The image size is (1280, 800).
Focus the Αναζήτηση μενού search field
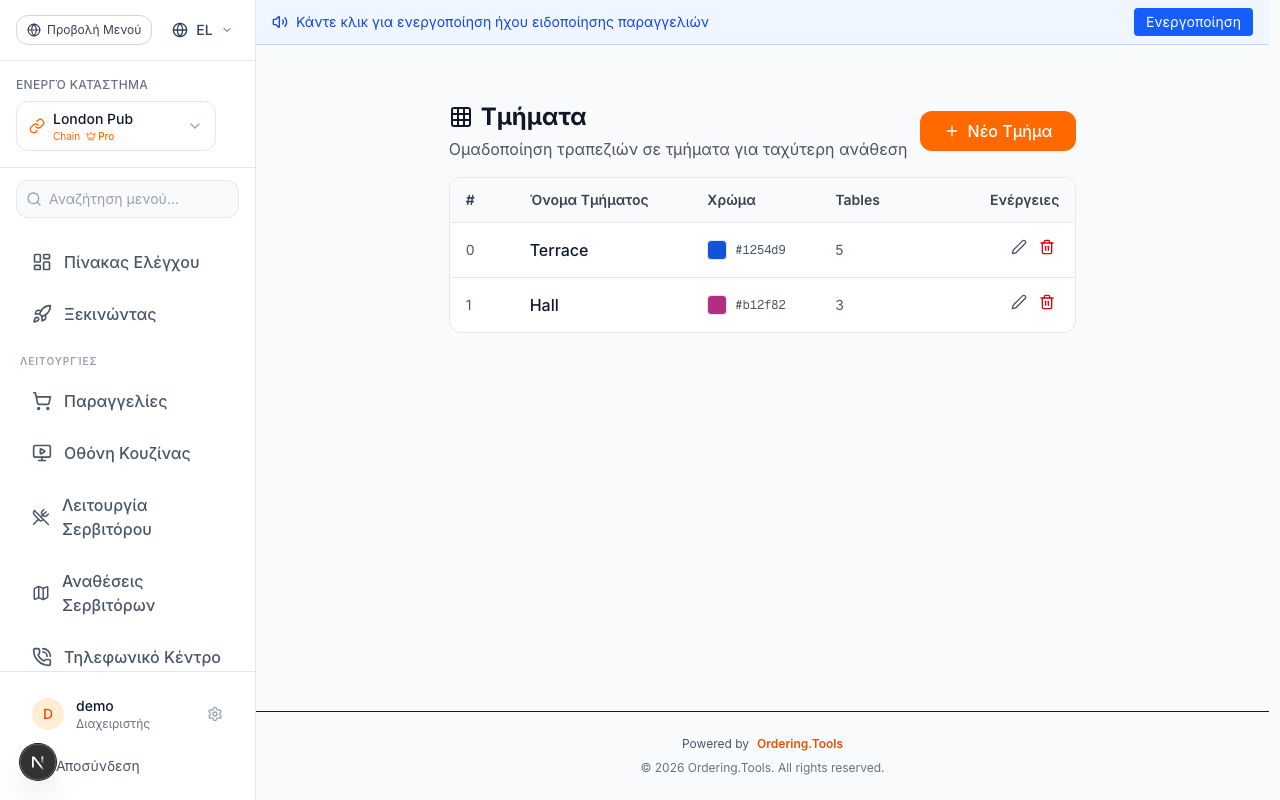tap(127, 199)
